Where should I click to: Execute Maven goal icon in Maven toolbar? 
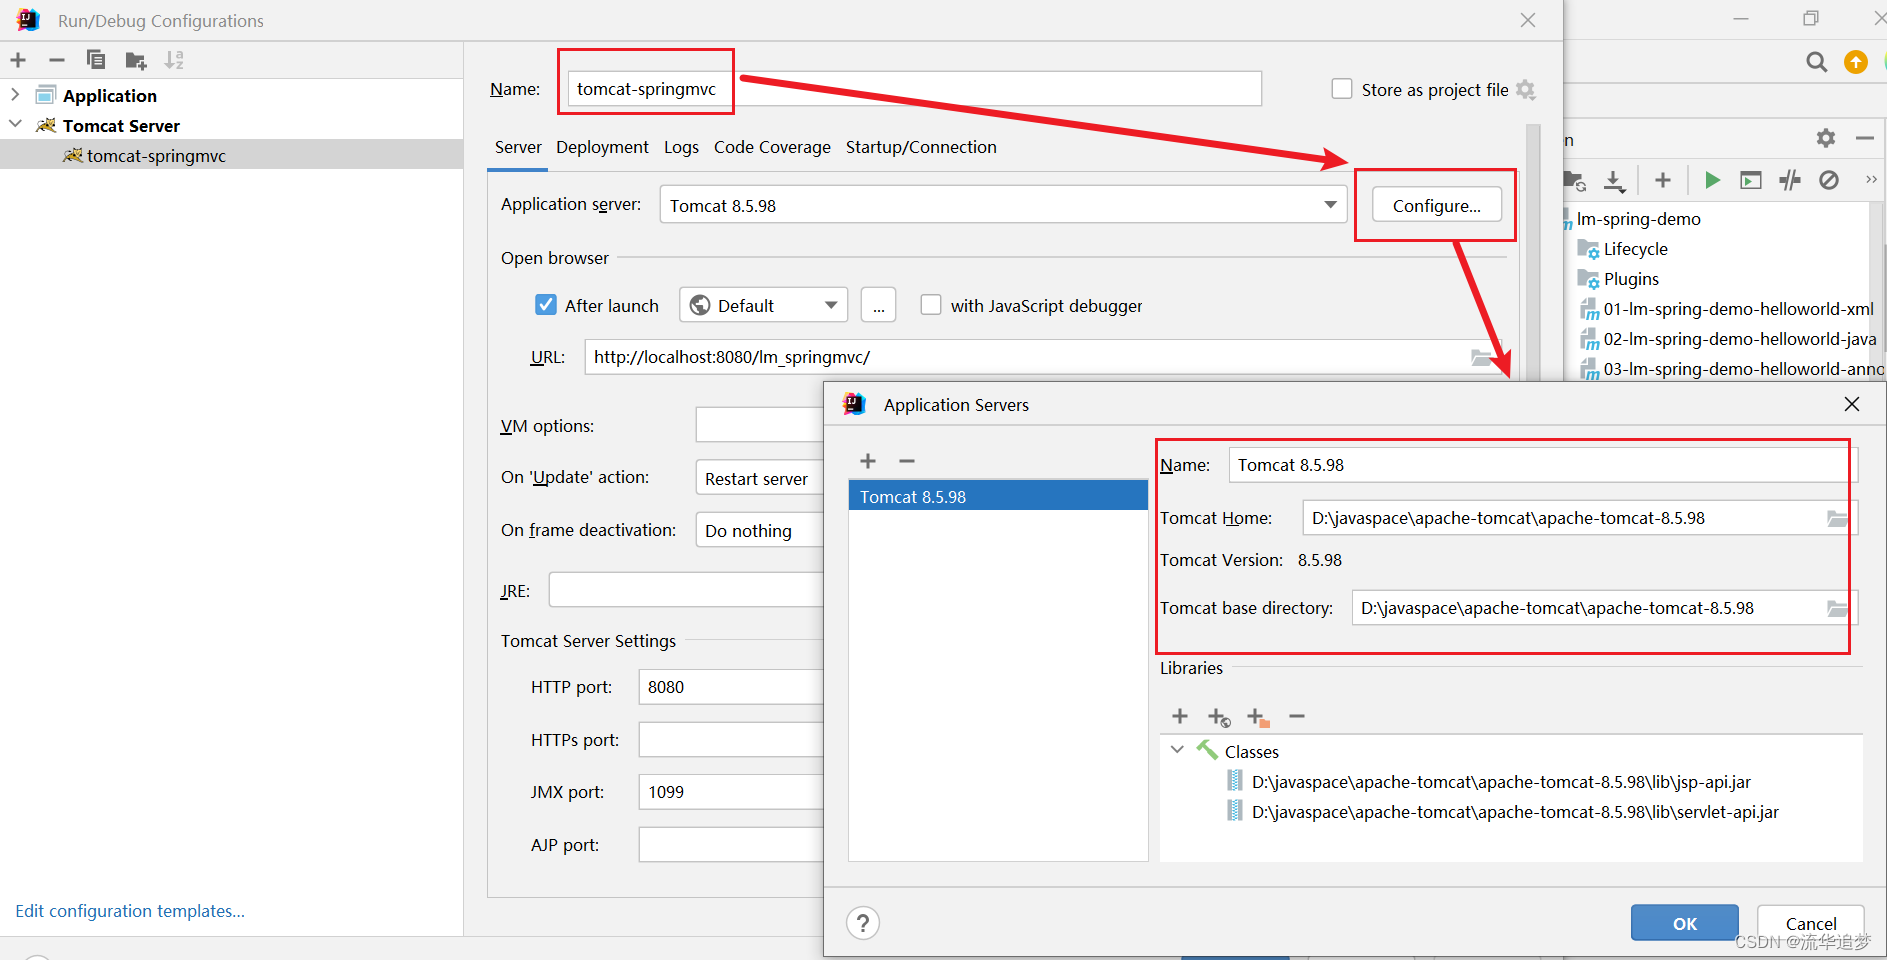point(1751,180)
